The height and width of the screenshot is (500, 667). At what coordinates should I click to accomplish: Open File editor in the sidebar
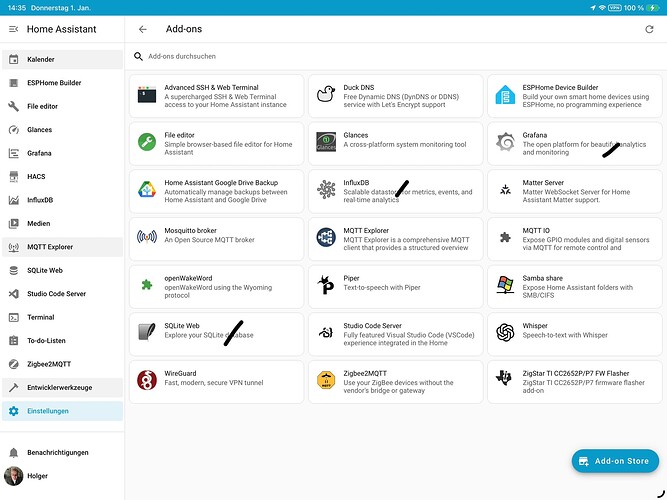pyautogui.click(x=62, y=106)
